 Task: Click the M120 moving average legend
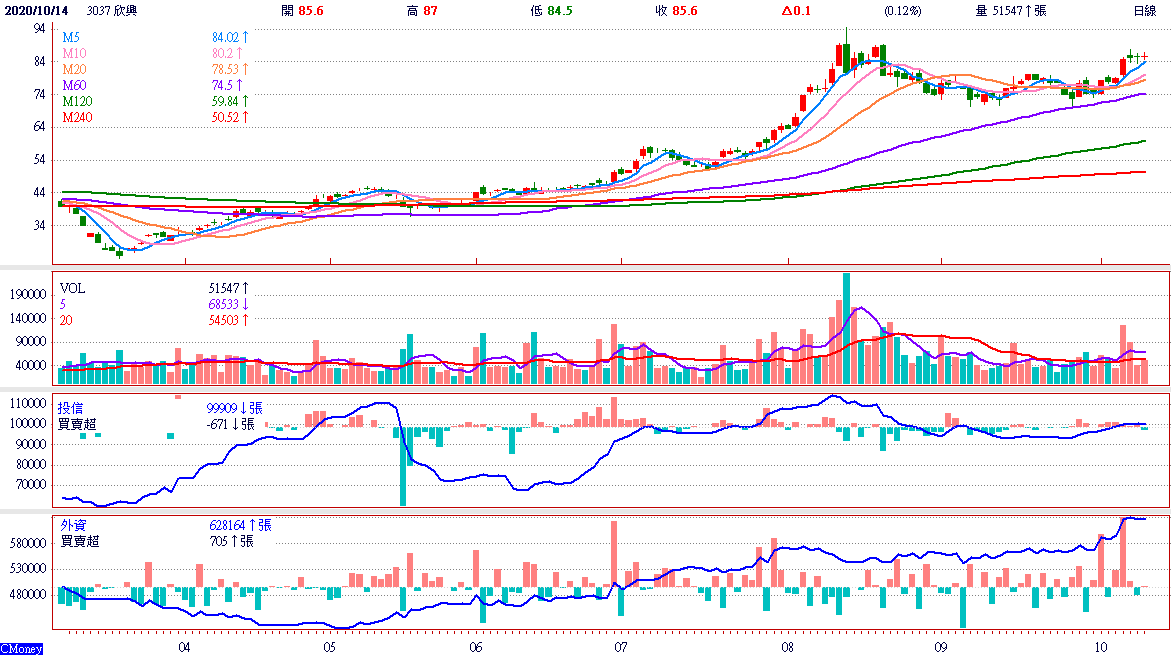point(78,101)
